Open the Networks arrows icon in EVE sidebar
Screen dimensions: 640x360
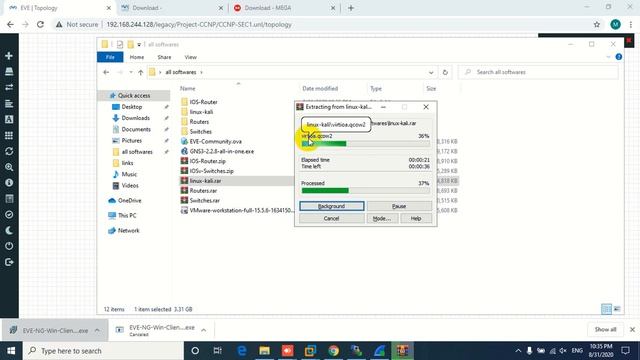9,87
